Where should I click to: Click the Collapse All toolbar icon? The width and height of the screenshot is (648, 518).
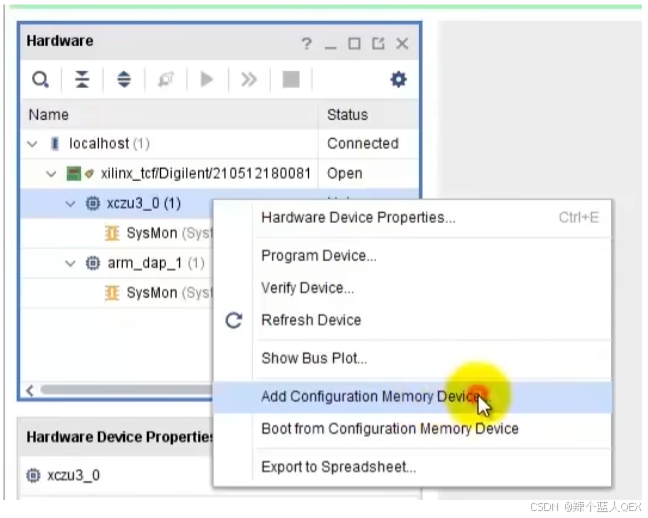coord(82,79)
